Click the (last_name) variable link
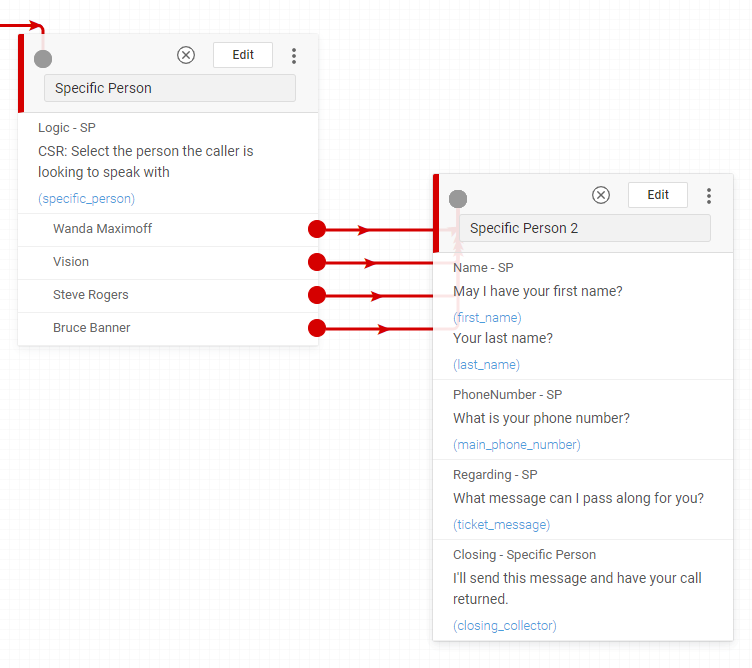Image resolution: width=752 pixels, height=668 pixels. [486, 364]
